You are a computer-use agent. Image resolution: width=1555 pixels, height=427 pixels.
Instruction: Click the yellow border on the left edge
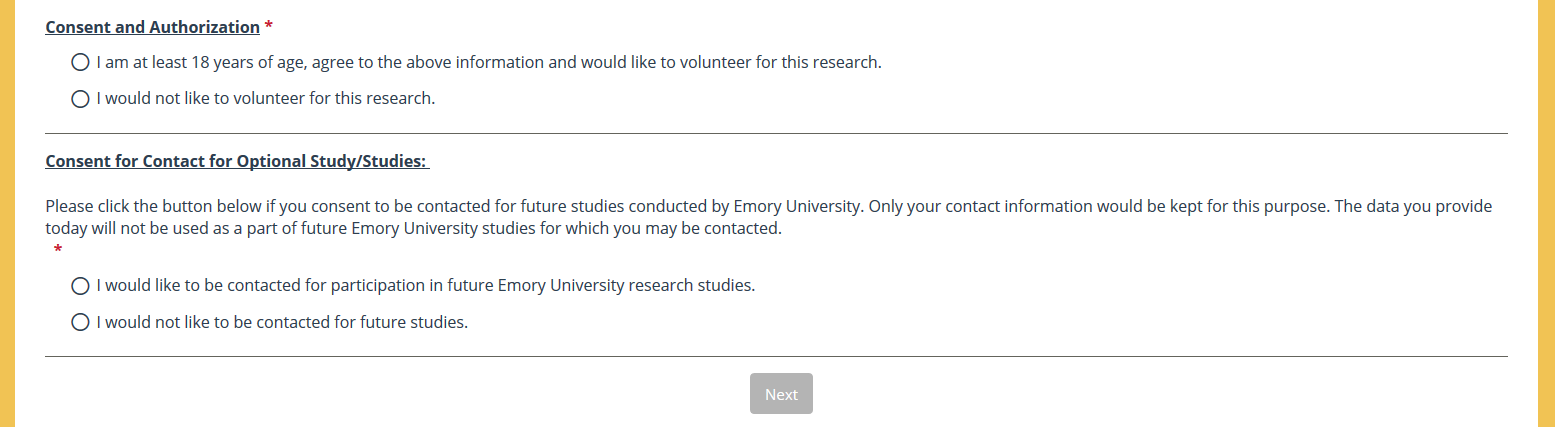click(x=7, y=213)
